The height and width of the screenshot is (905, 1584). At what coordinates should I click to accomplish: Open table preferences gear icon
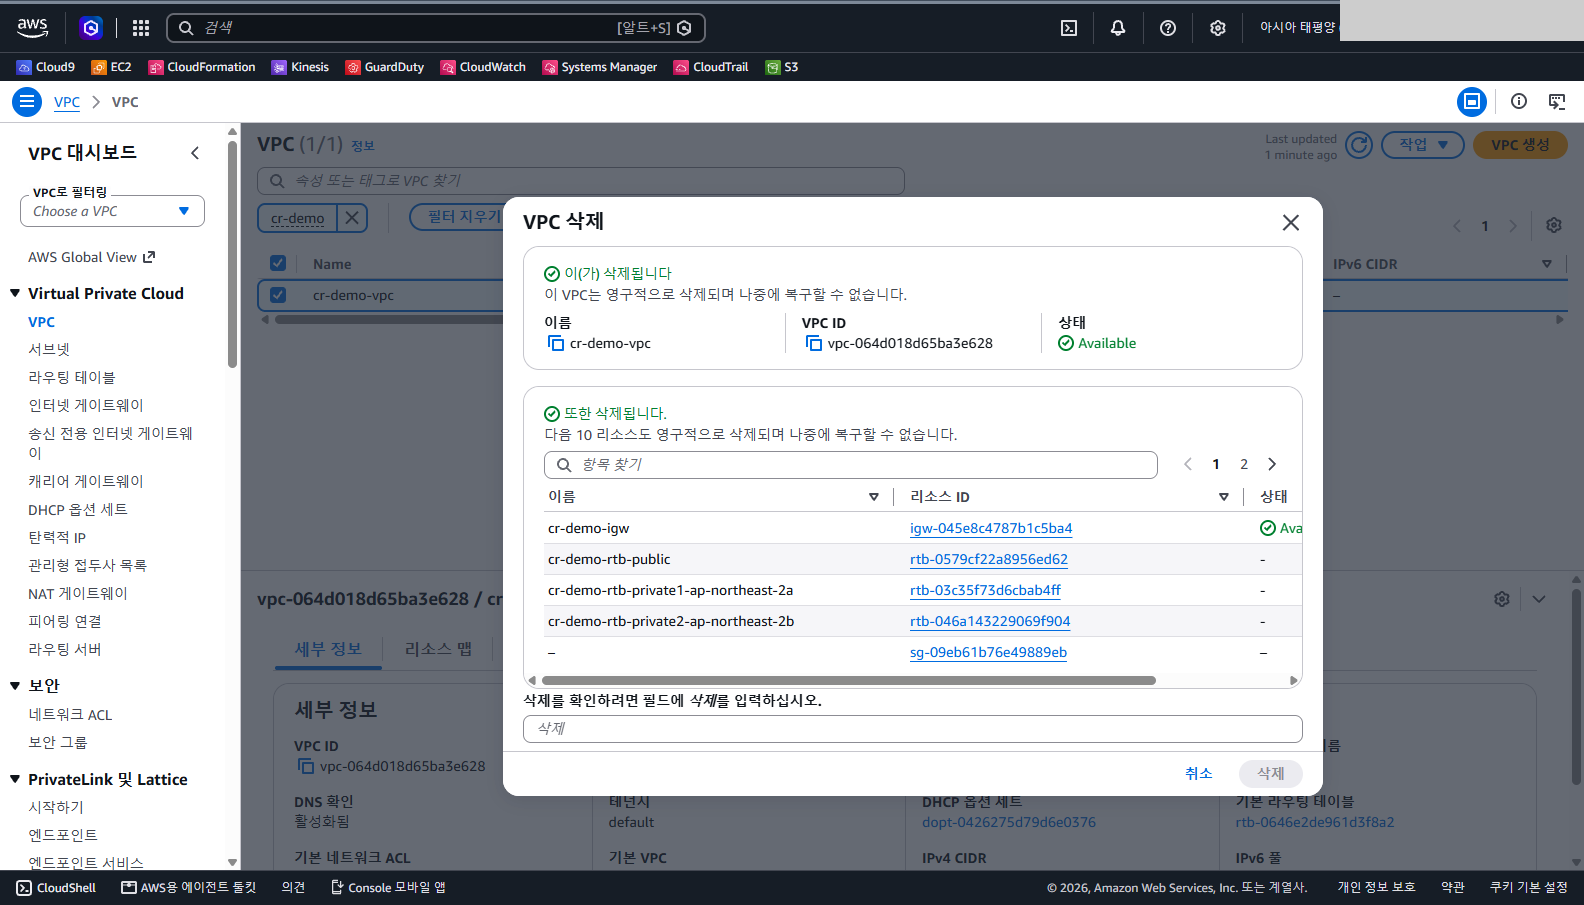[1554, 225]
